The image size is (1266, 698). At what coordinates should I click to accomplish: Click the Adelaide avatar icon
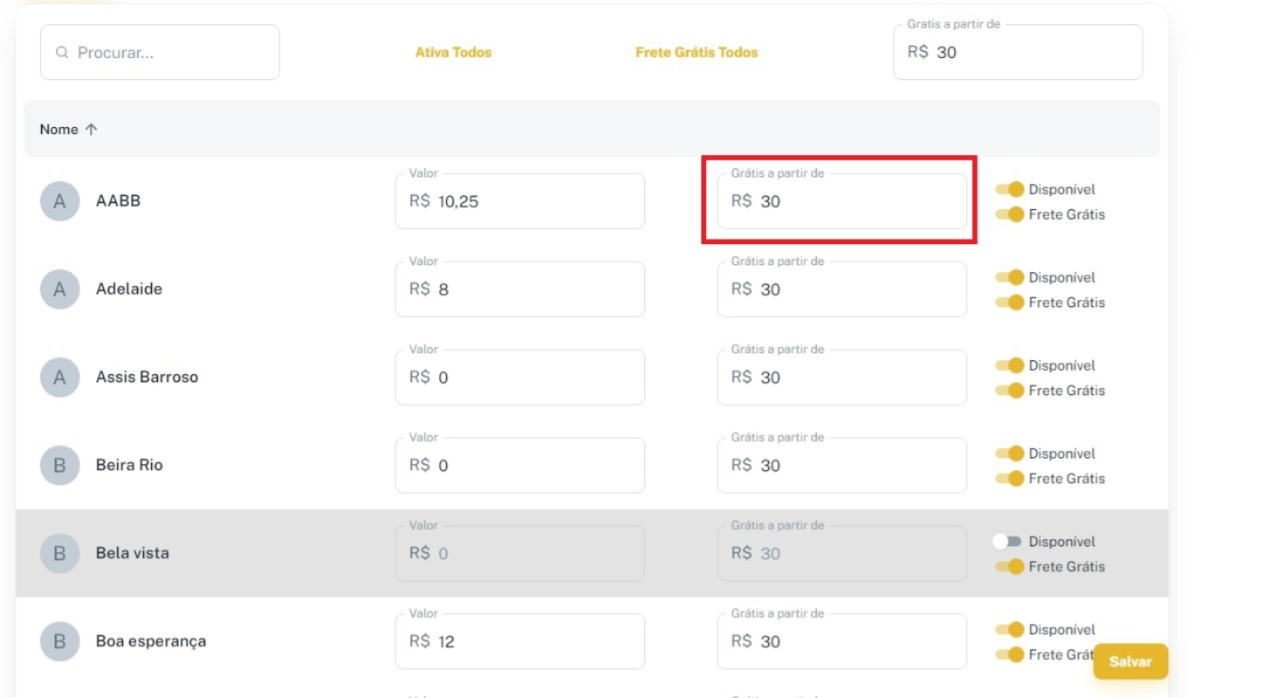pyautogui.click(x=59, y=289)
